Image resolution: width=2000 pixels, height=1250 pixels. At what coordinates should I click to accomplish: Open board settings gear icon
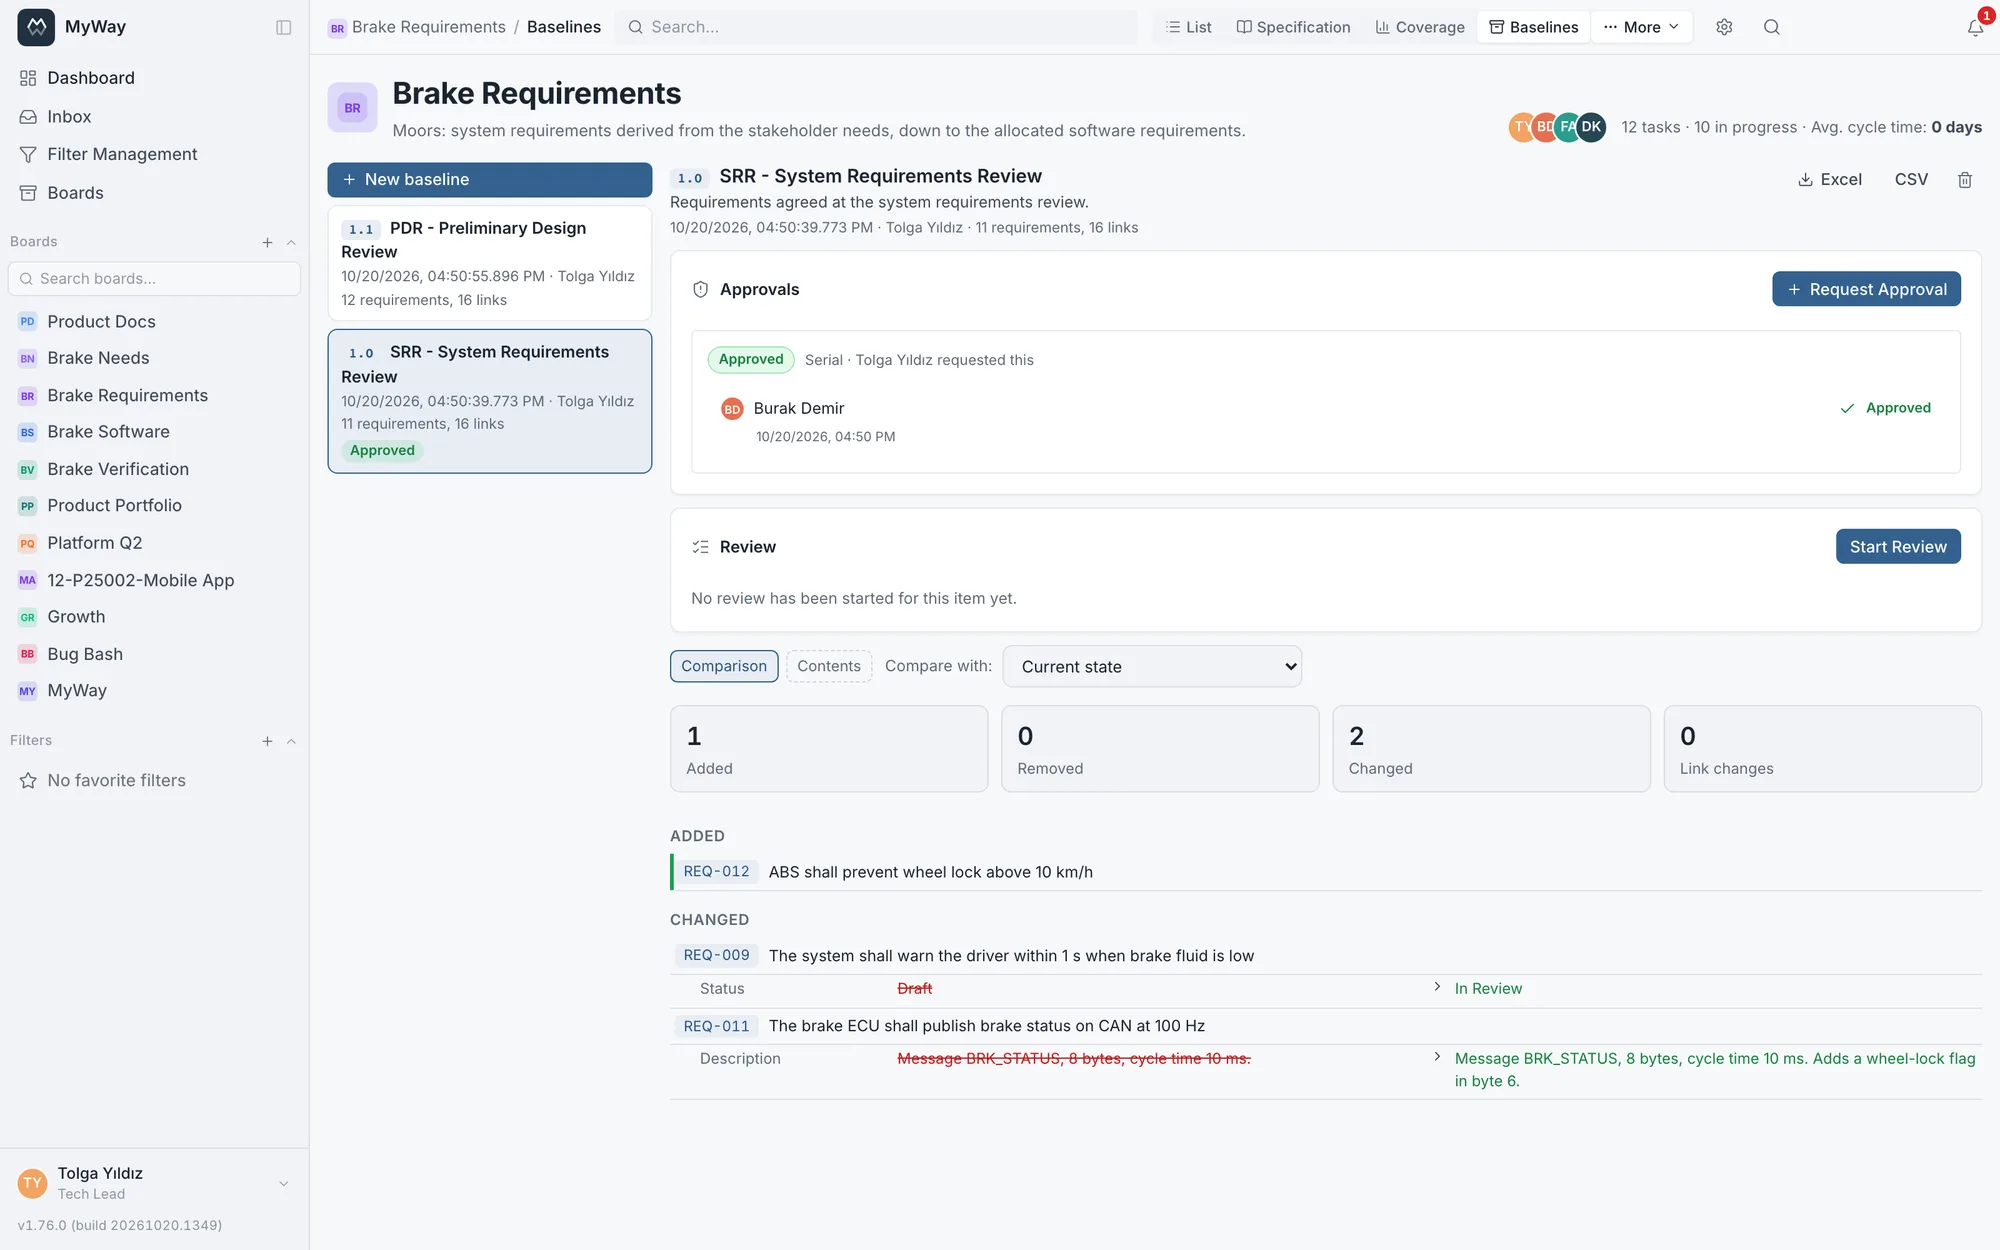point(1724,27)
